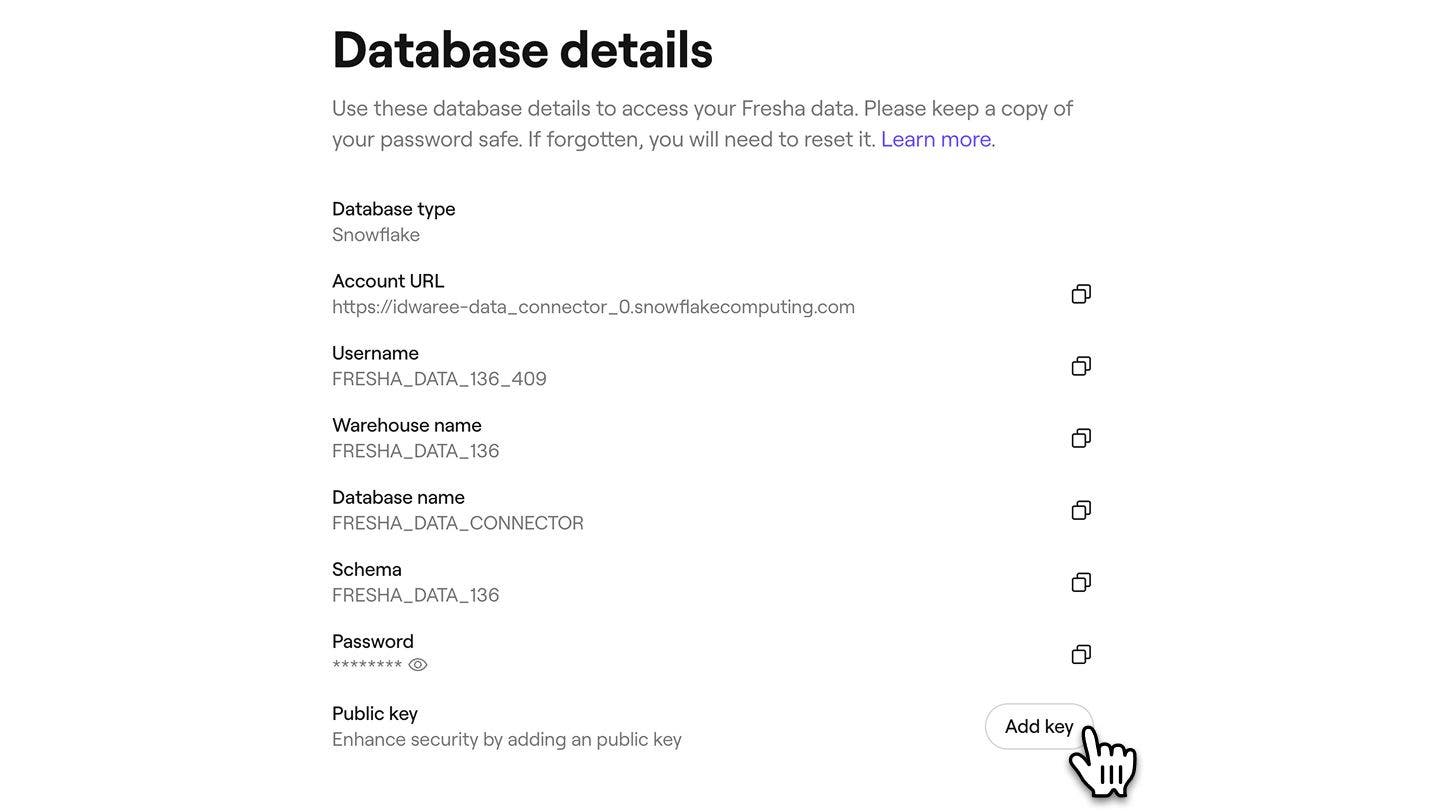Click the Database details heading
This screenshot has height=812, width=1440.
pyautogui.click(x=522, y=50)
